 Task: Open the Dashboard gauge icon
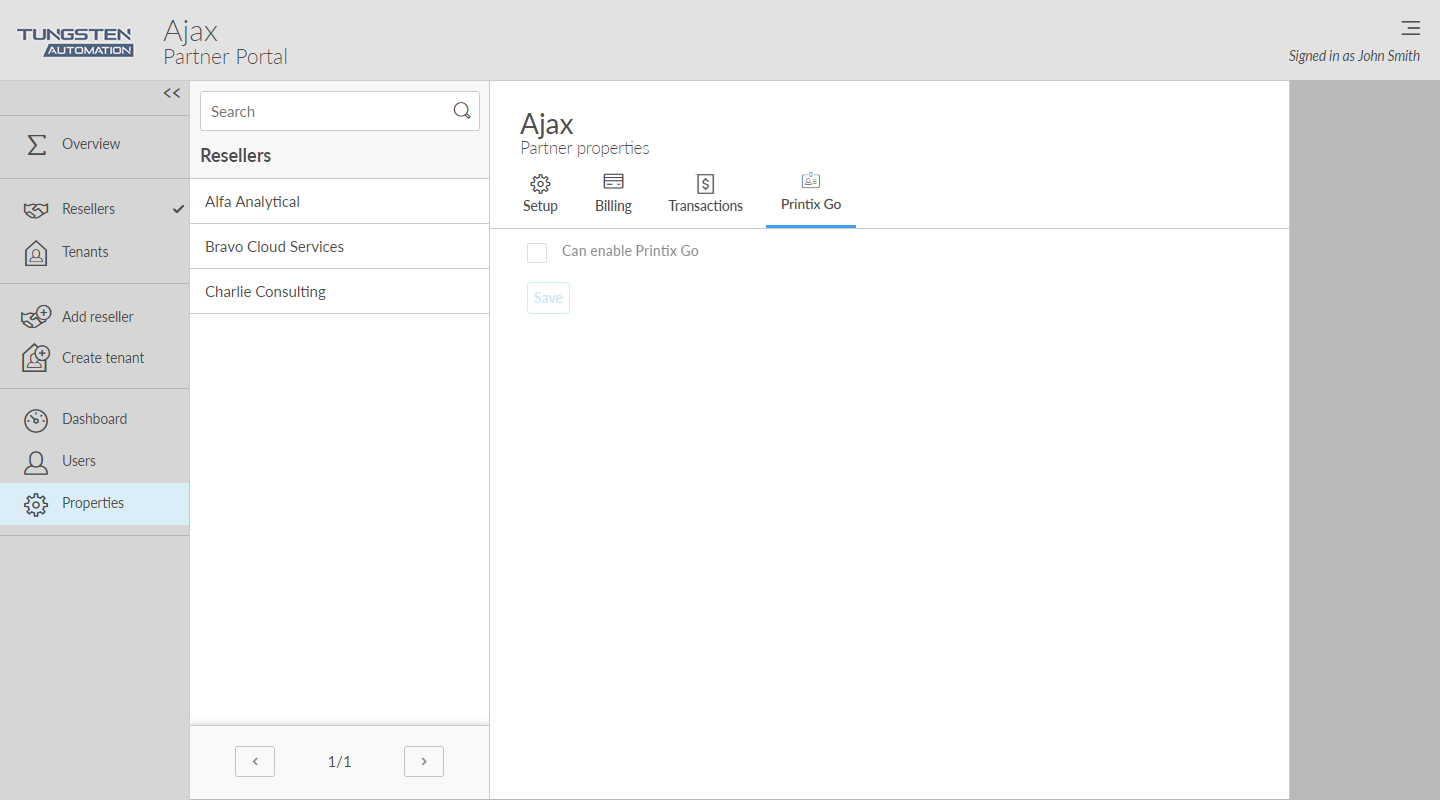36,420
